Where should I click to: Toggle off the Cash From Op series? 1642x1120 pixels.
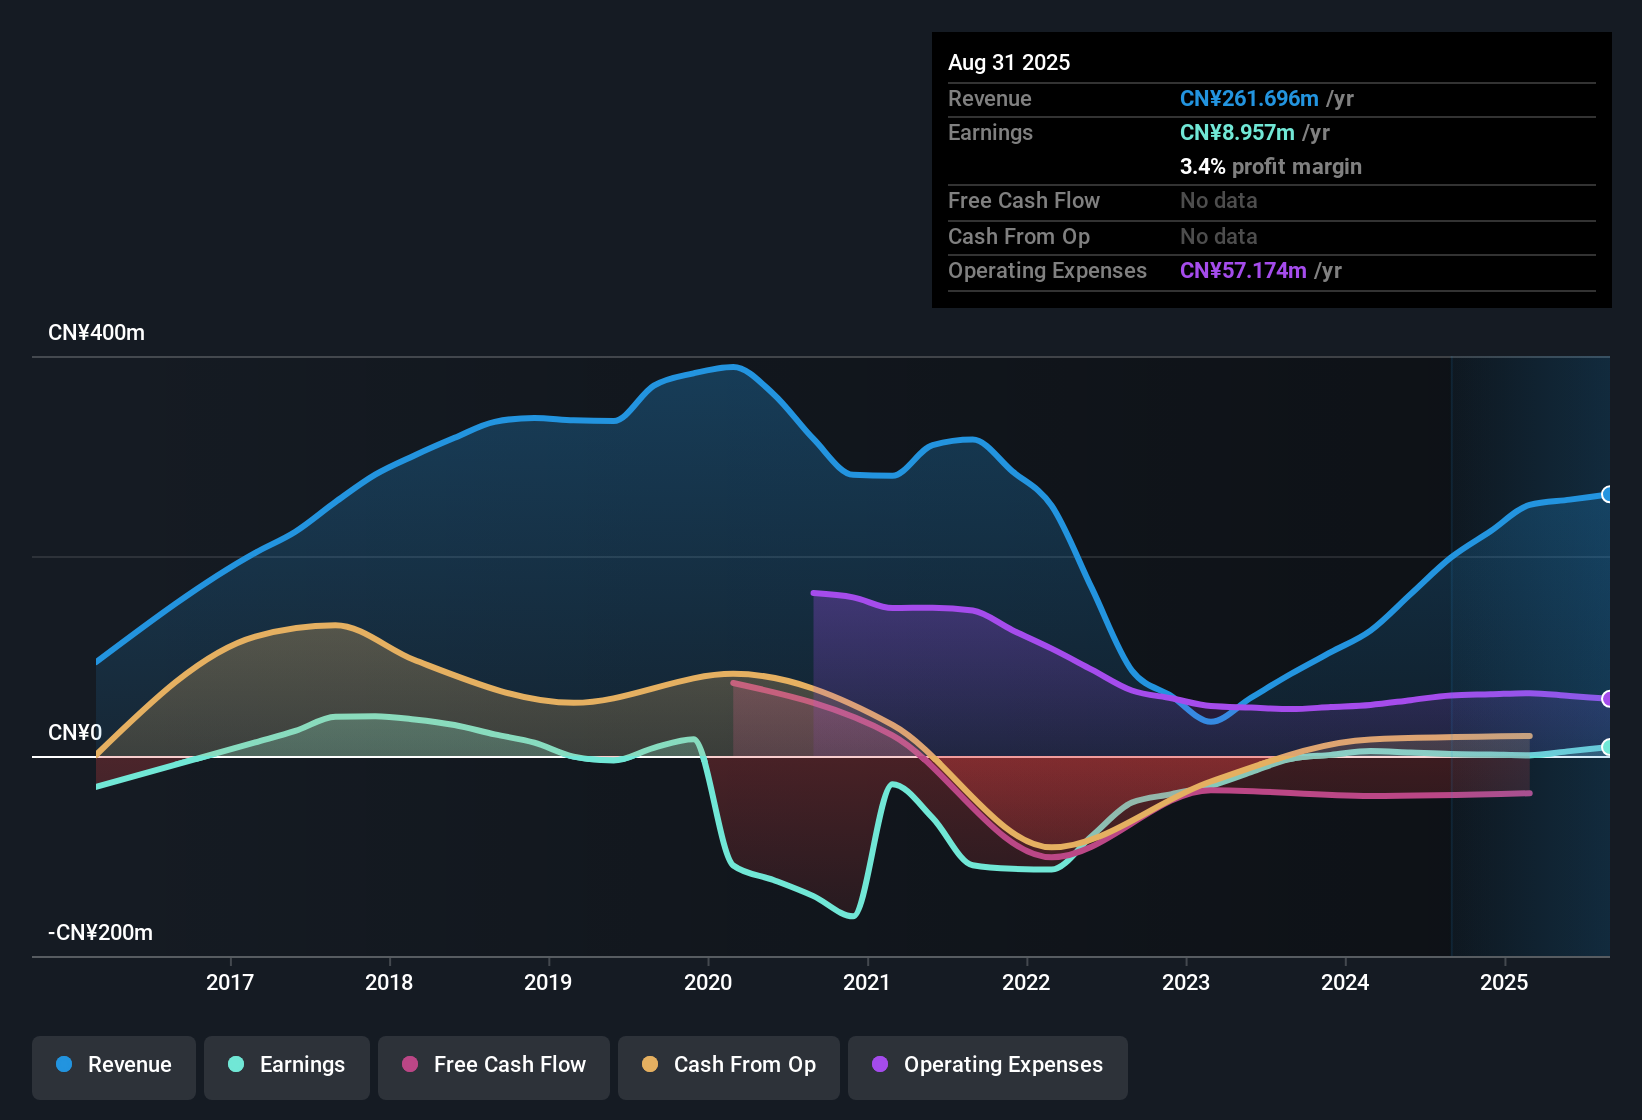pos(728,1065)
